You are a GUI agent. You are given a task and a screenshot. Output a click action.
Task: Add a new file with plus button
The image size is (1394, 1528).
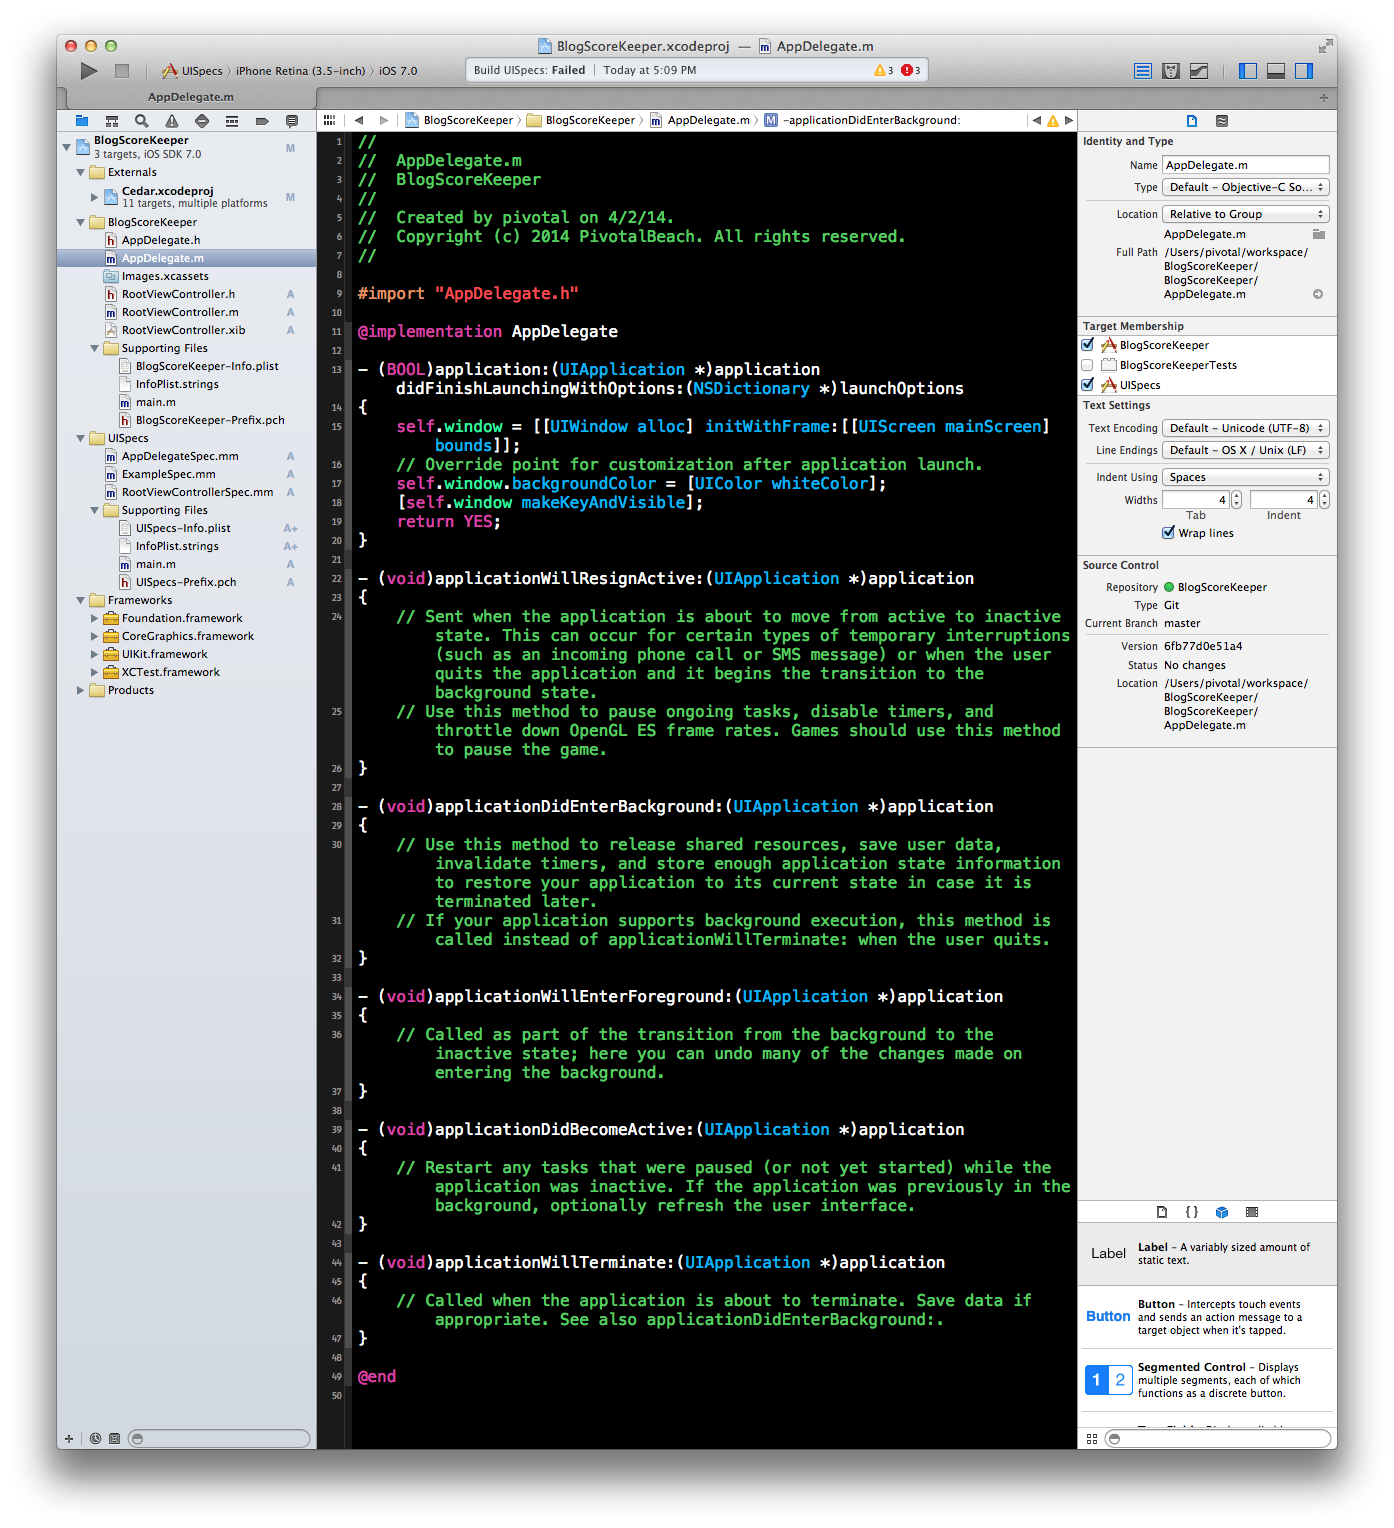pos(68,1438)
